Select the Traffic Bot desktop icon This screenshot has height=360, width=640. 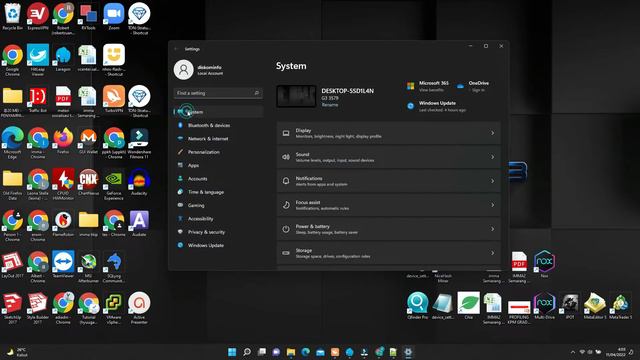click(x=38, y=99)
